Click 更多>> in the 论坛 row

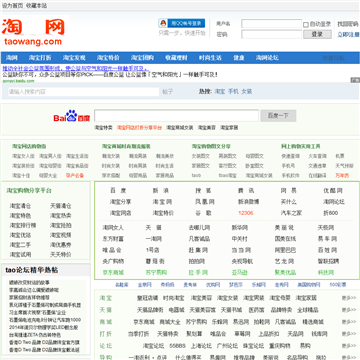(x=349, y=346)
